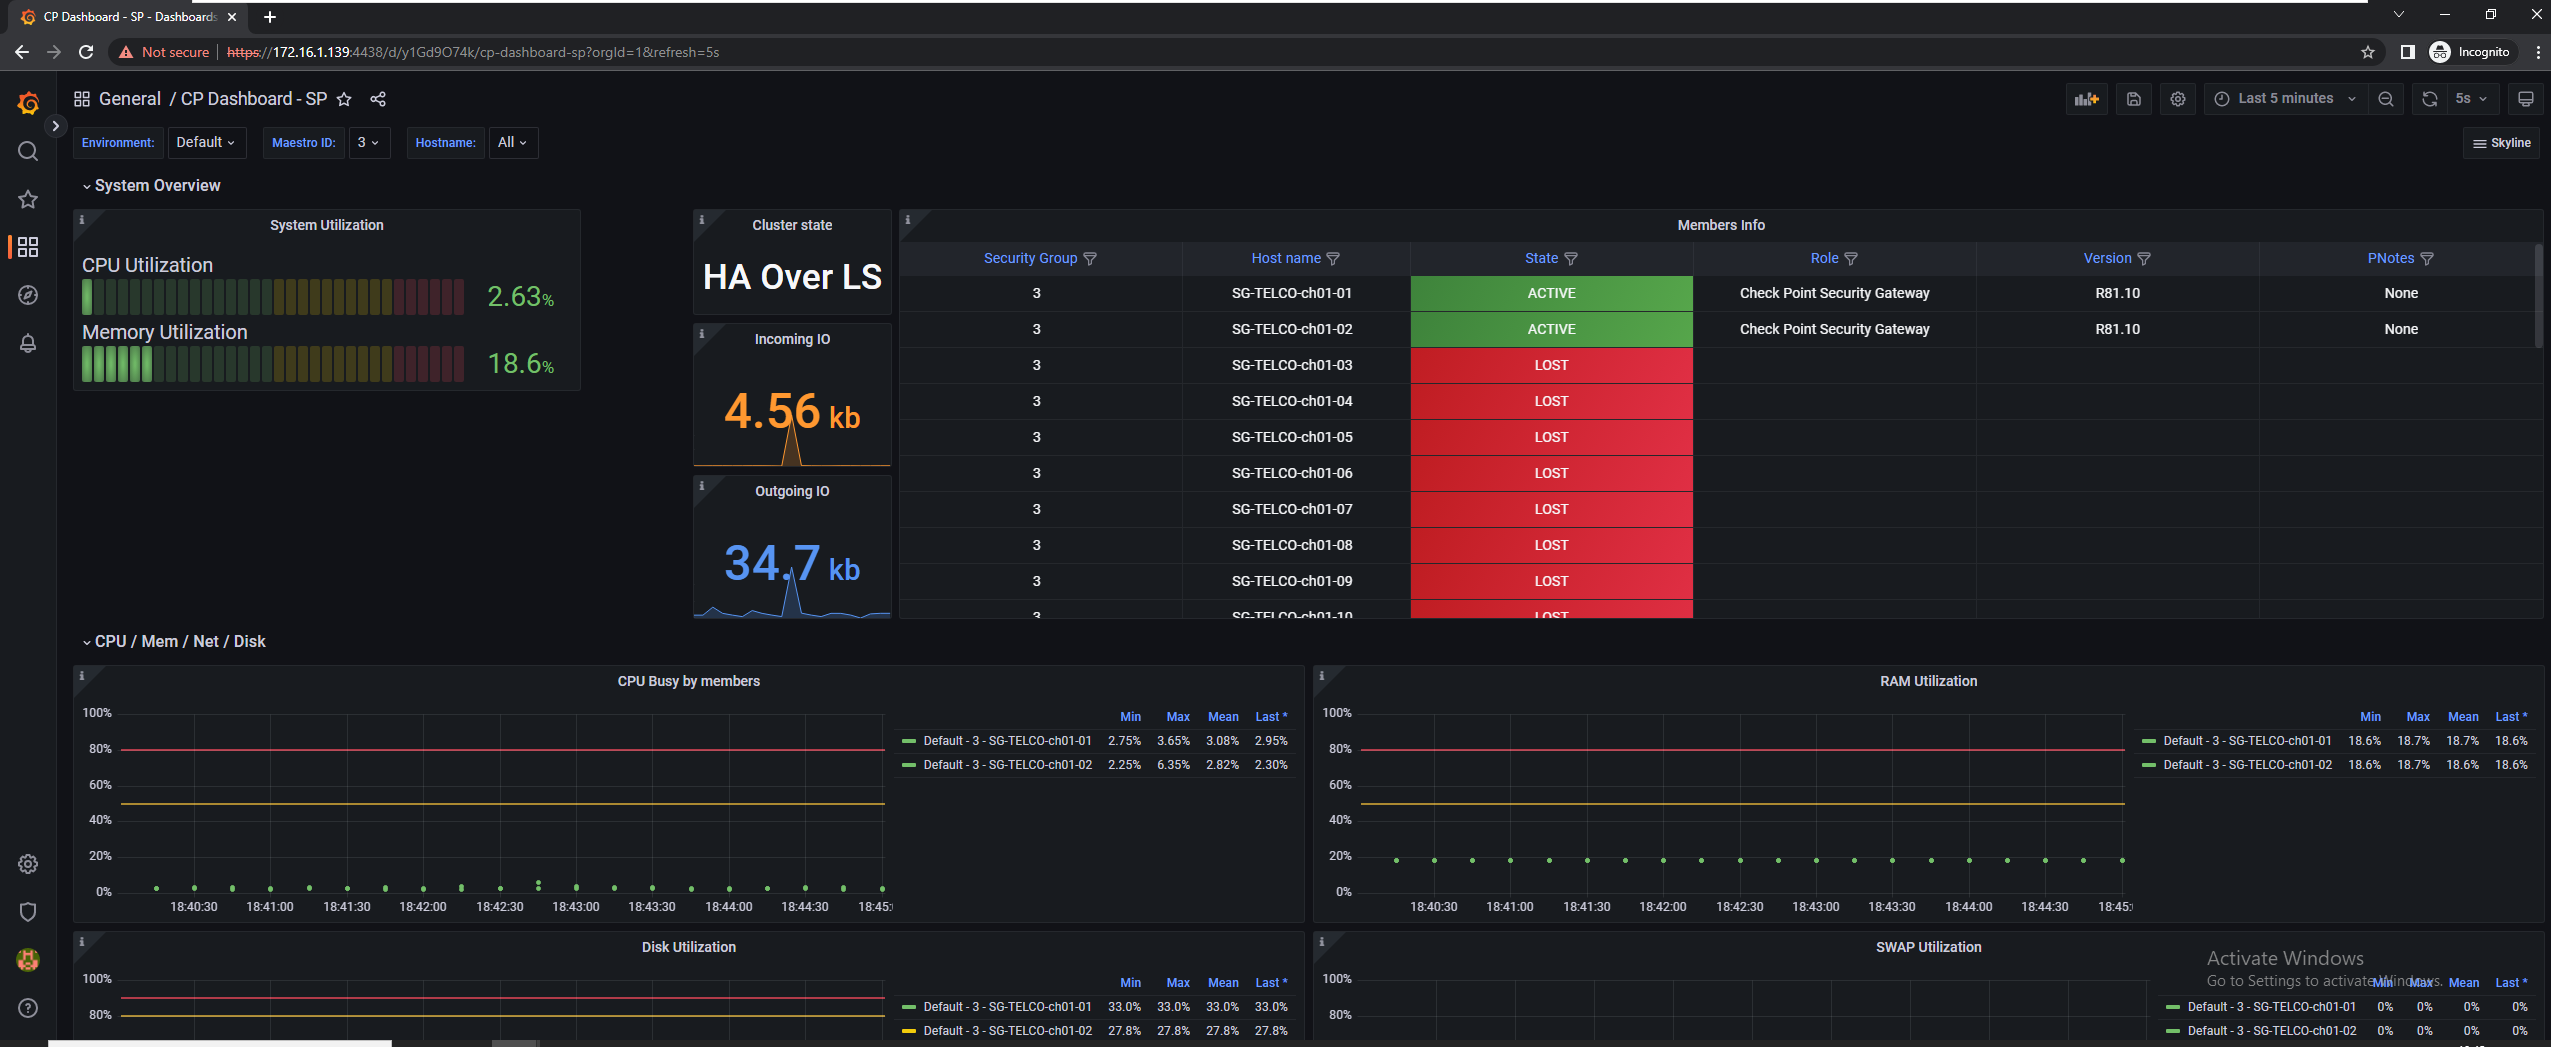Screen dimensions: 2551x1047
Task: Save the dashboard with the save icon
Action: click(2133, 99)
